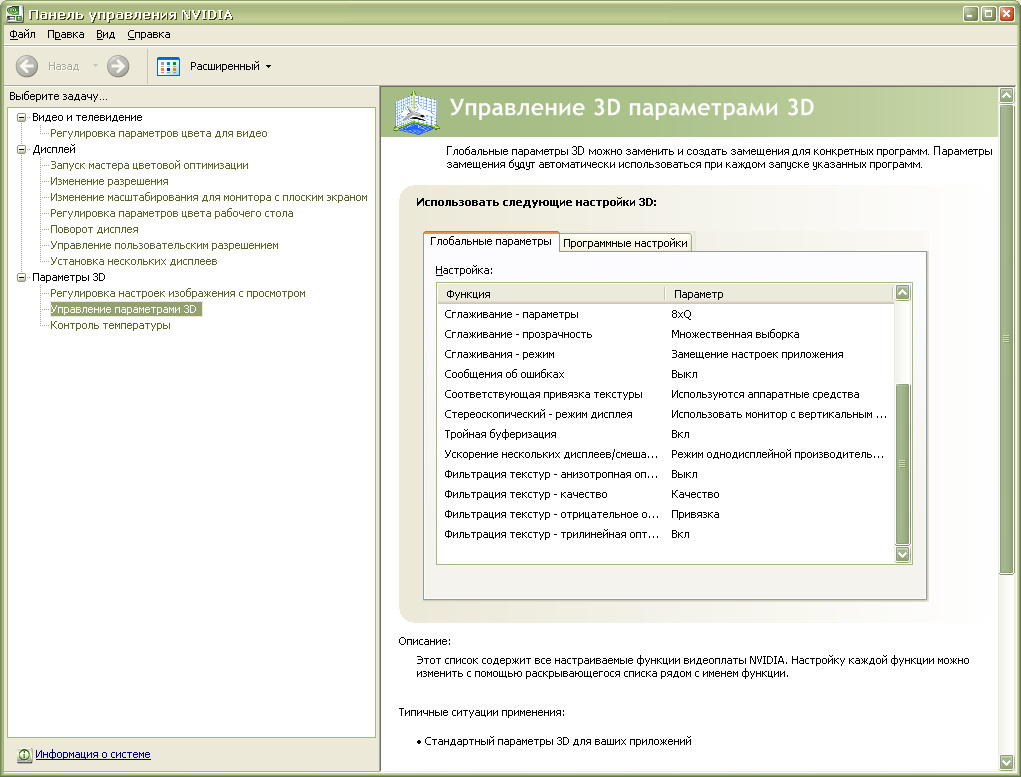Open the Правка menu
The width and height of the screenshot is (1021, 777).
tap(66, 34)
